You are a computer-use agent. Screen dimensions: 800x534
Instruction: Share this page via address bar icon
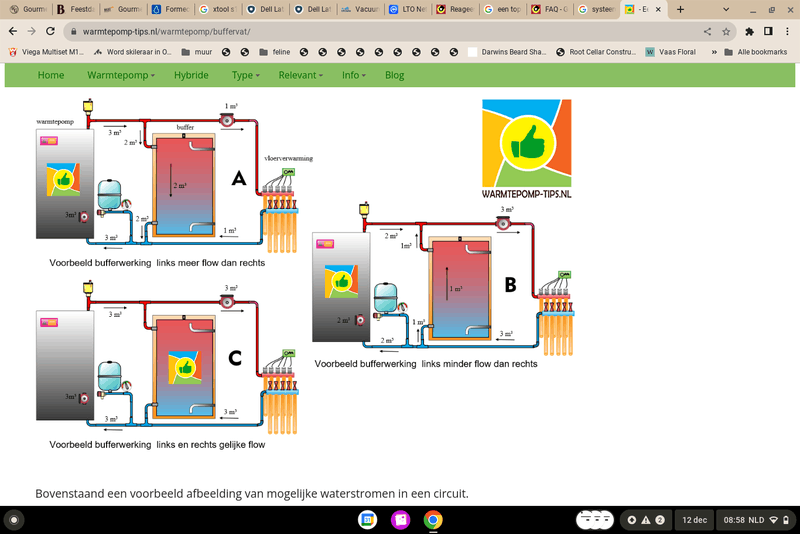pyautogui.click(x=707, y=32)
